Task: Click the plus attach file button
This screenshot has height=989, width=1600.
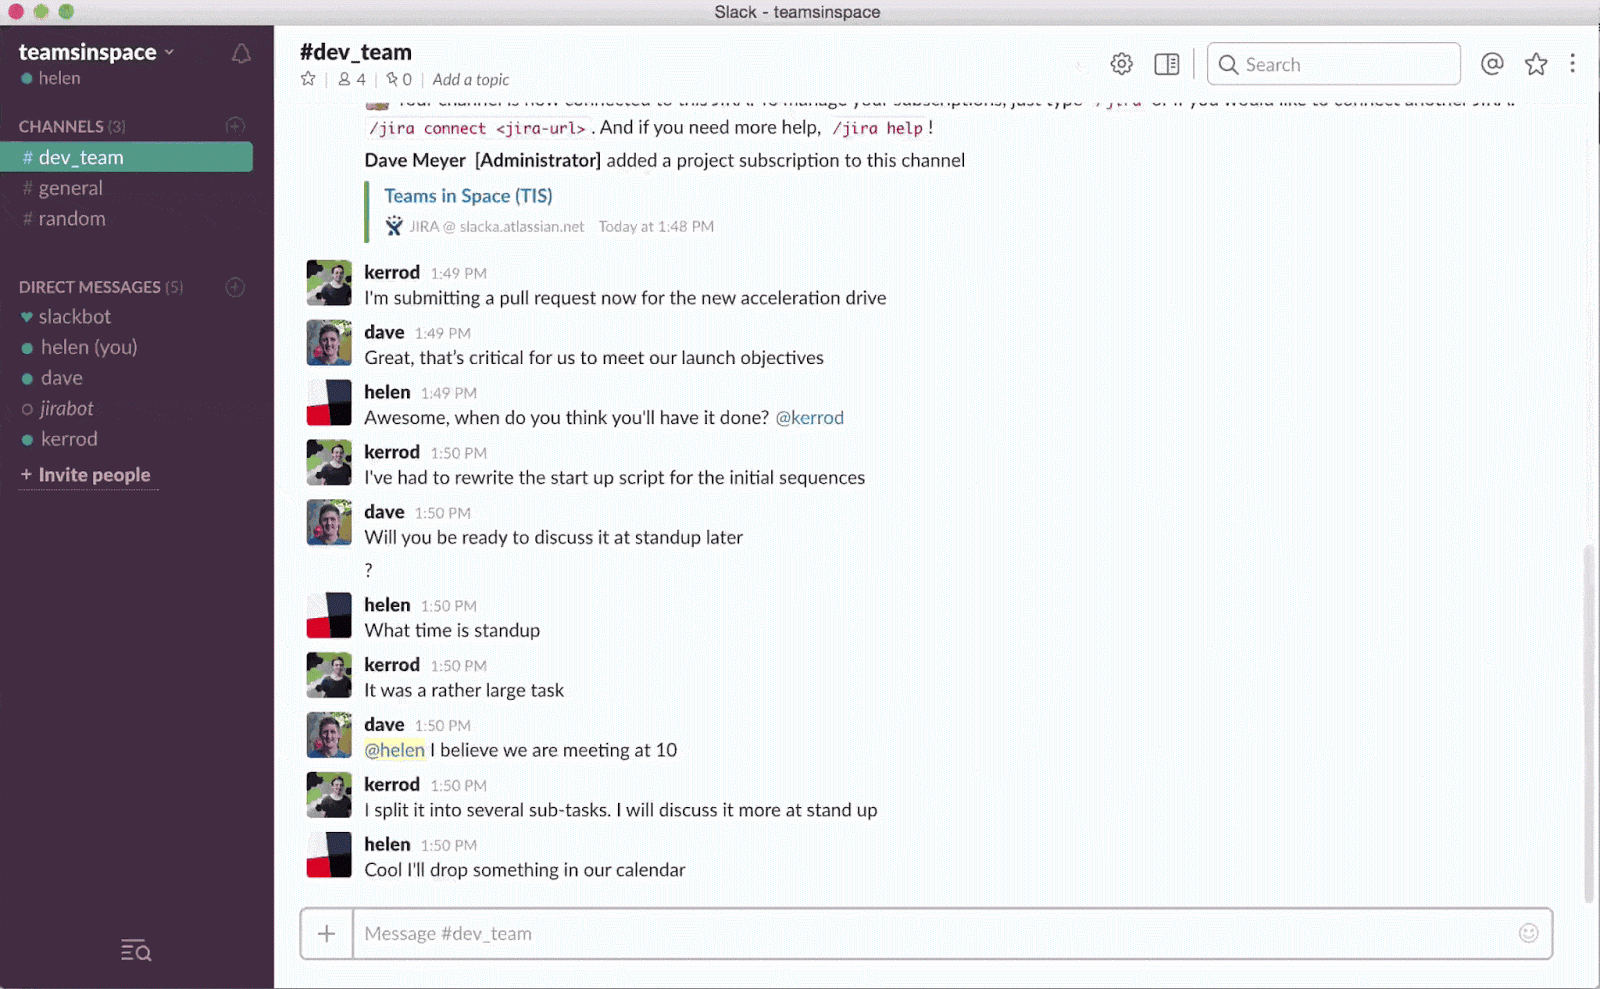Action: point(326,933)
